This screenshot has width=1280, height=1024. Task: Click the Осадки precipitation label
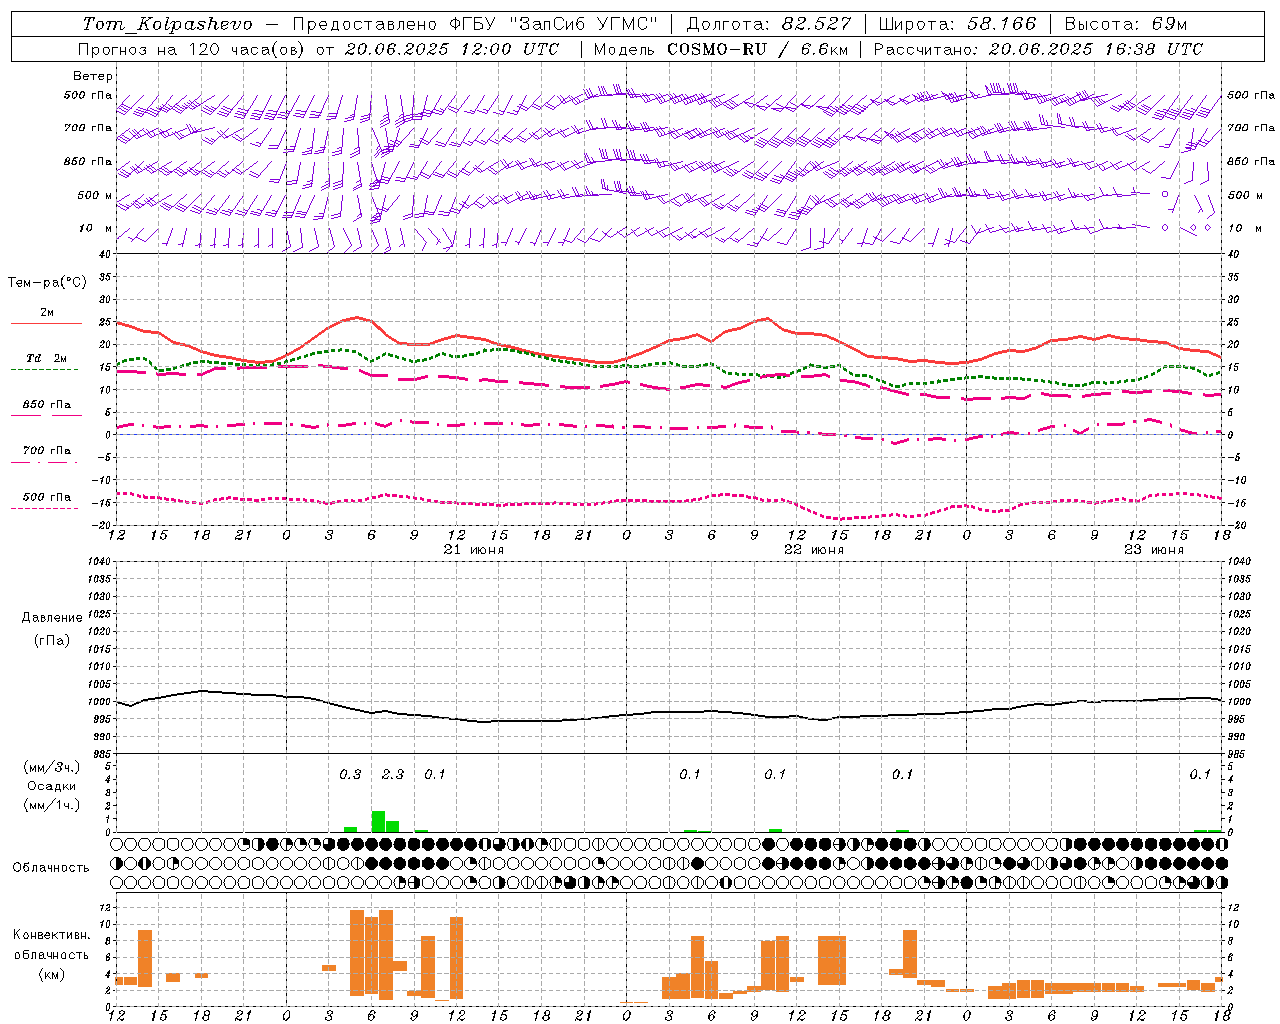coord(51,786)
